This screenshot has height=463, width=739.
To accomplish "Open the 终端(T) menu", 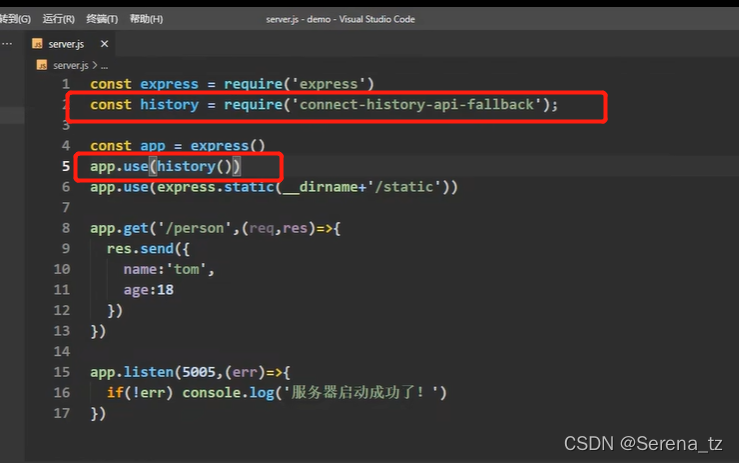I will coord(102,19).
